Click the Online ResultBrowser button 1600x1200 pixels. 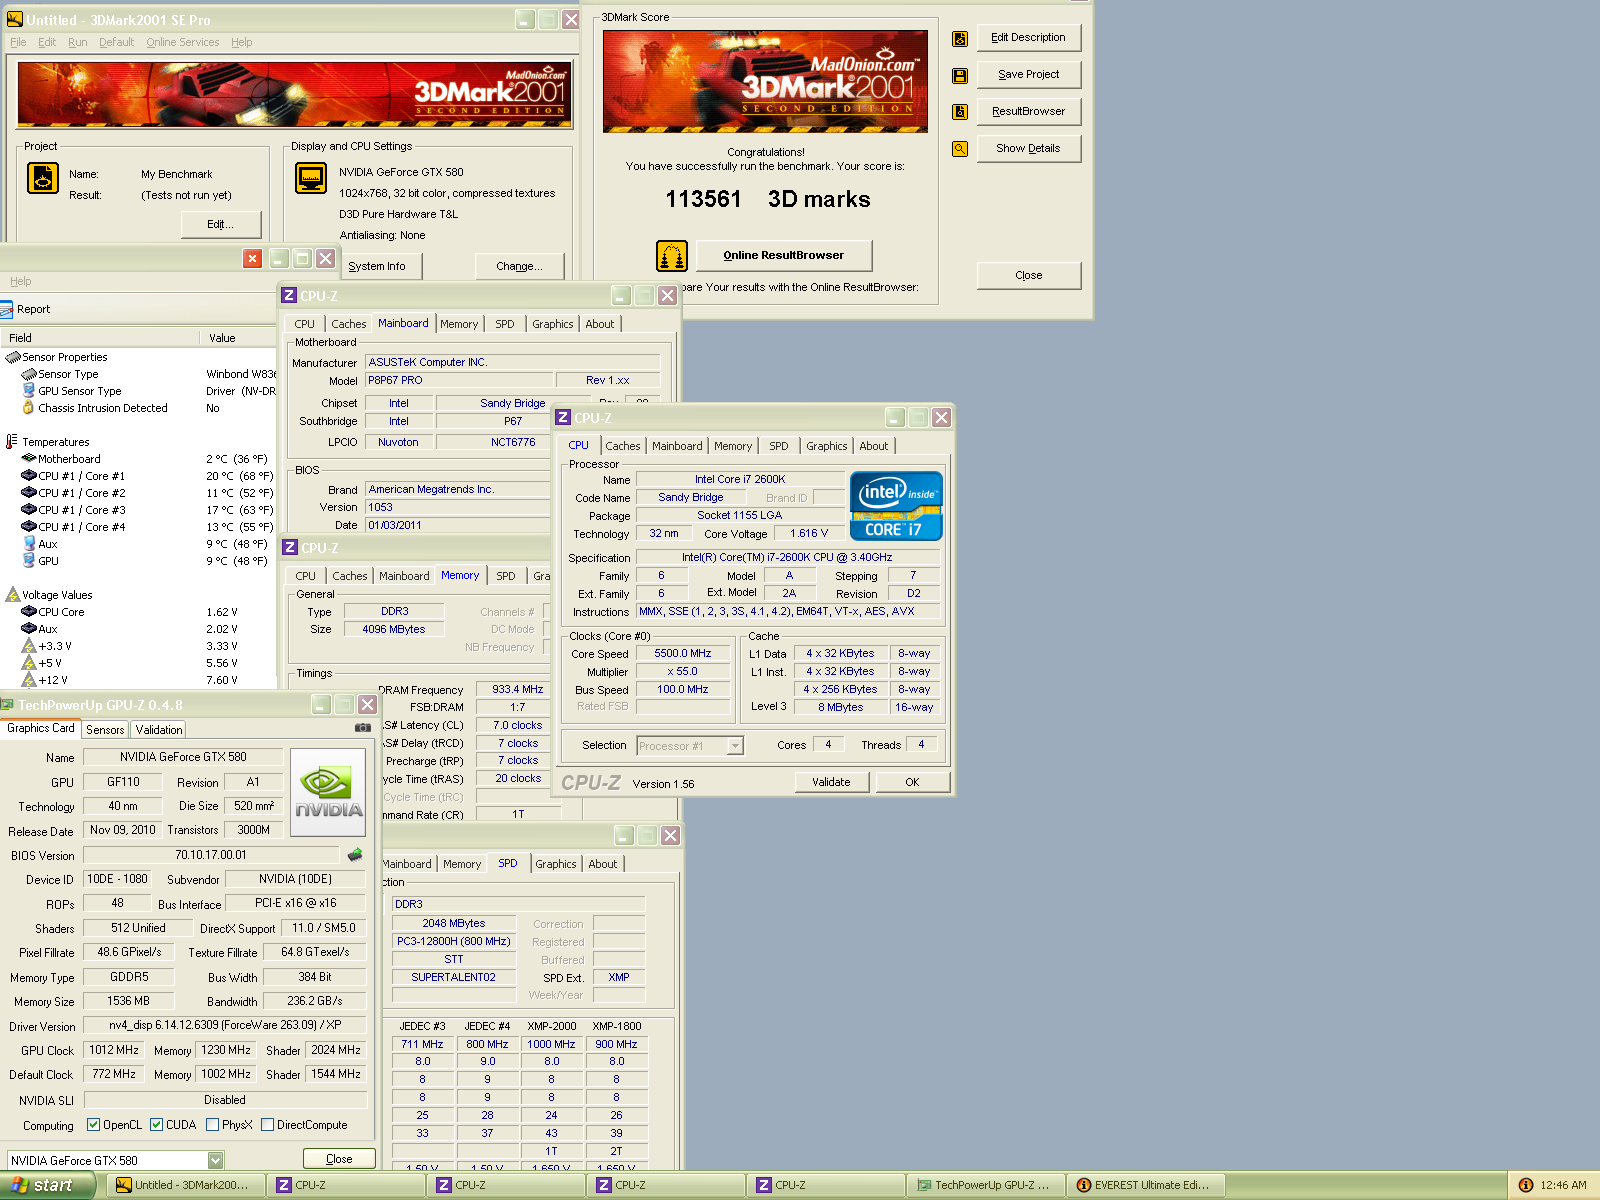click(x=784, y=256)
